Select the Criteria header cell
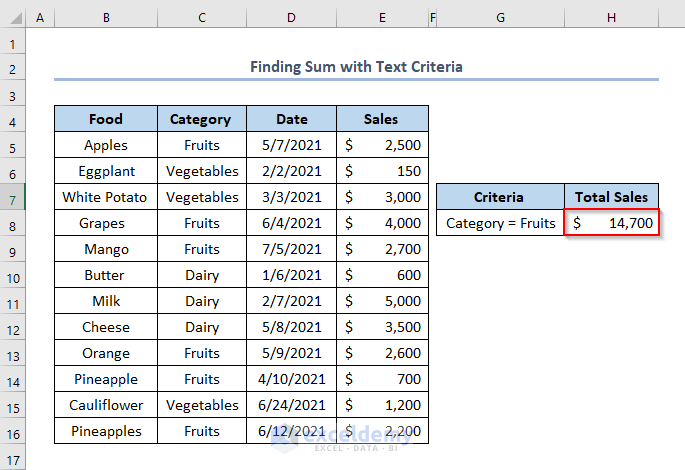685x470 pixels. [x=500, y=197]
